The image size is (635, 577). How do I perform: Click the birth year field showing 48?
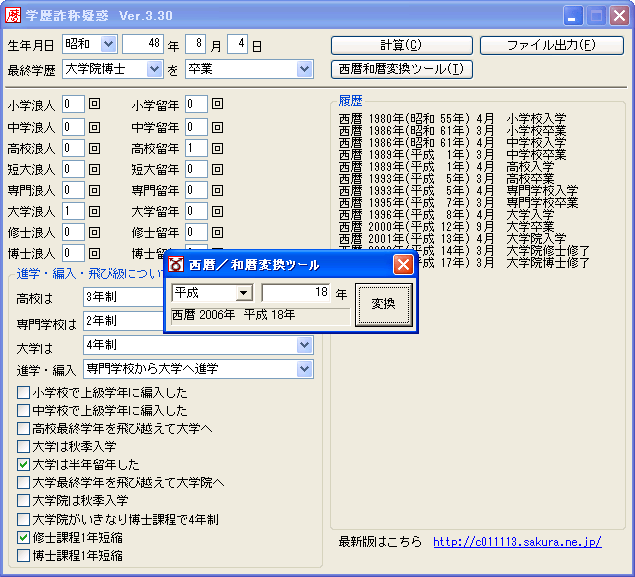142,44
